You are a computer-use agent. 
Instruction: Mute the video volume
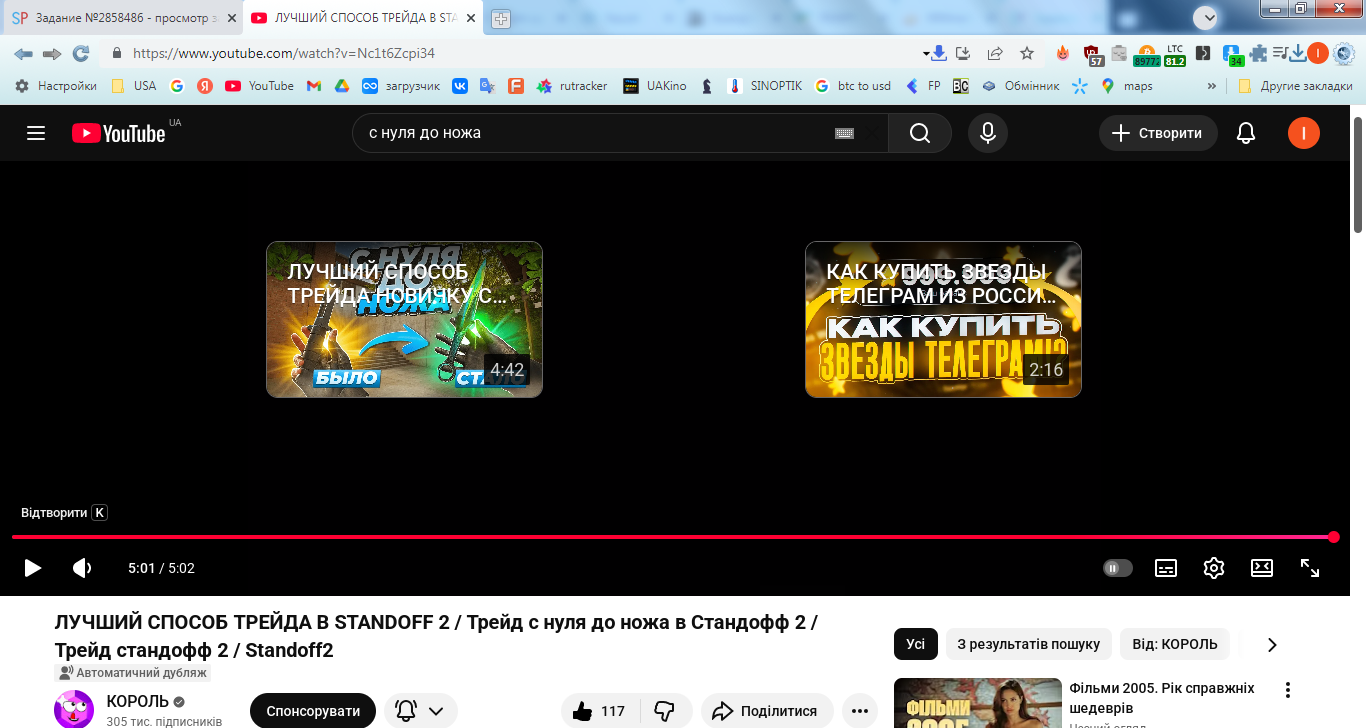82,568
